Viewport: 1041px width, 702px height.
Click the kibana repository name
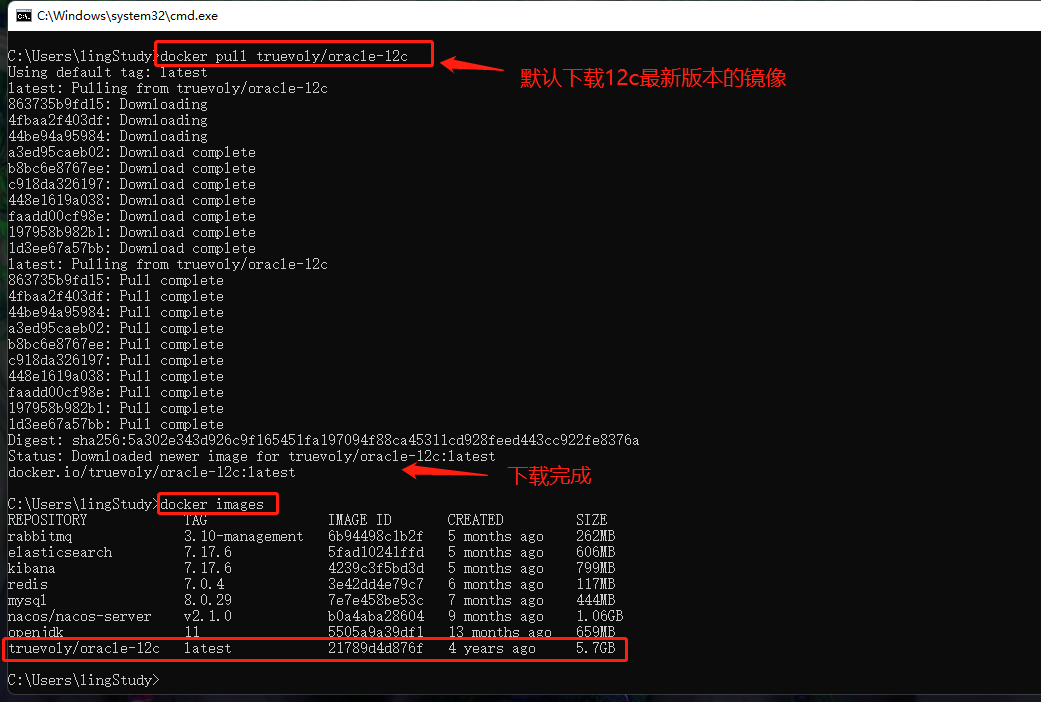31,568
